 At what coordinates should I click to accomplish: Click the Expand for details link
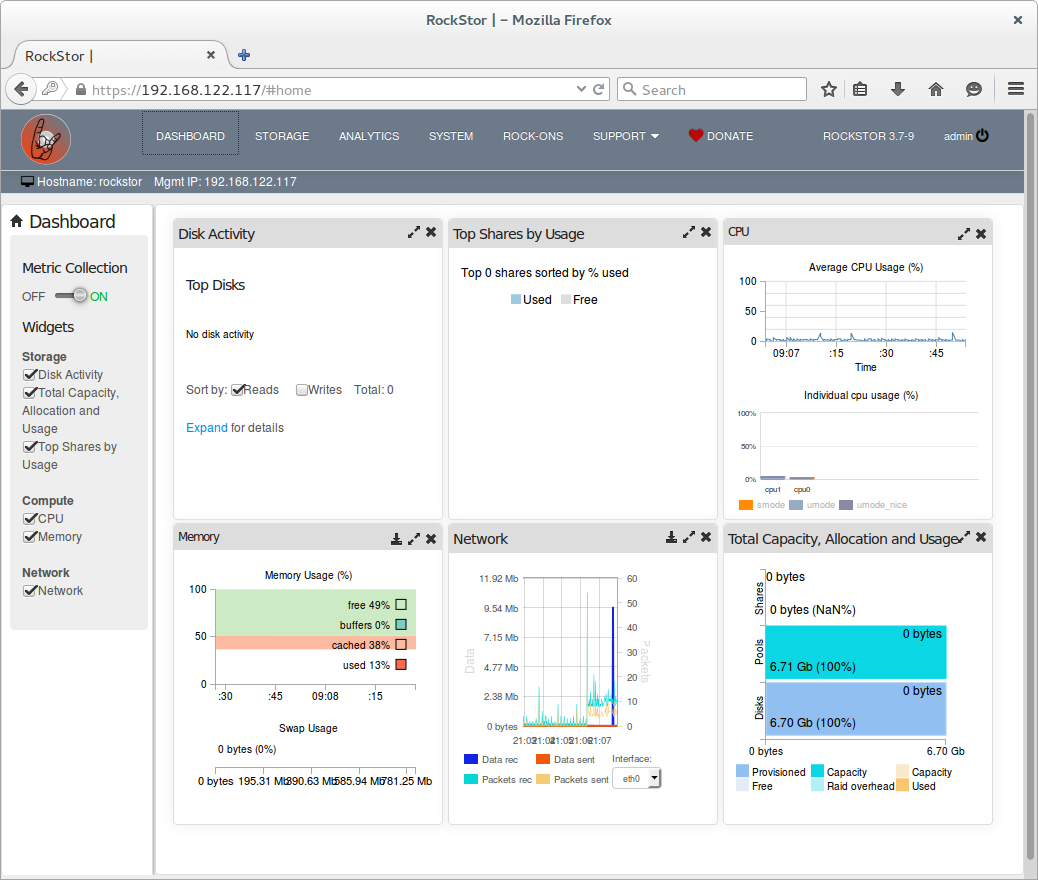click(x=207, y=428)
